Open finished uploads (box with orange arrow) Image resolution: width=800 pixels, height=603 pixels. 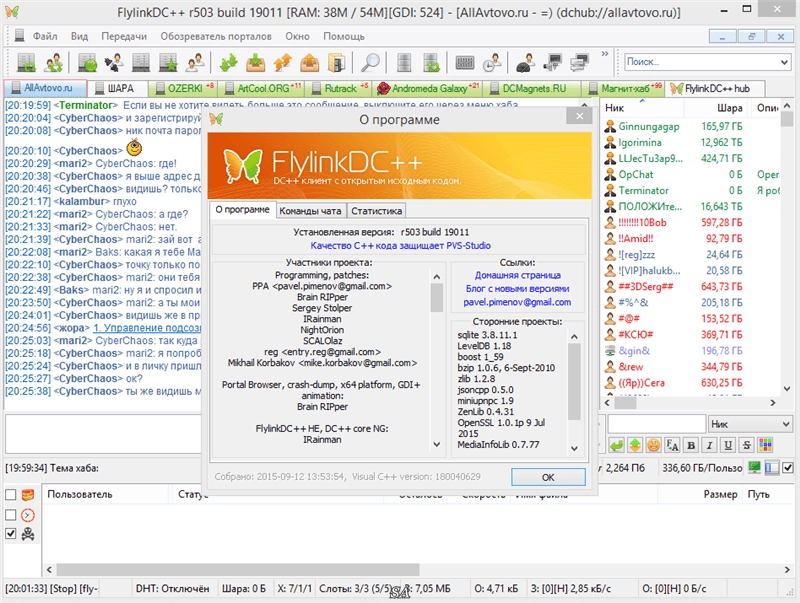[x=310, y=63]
